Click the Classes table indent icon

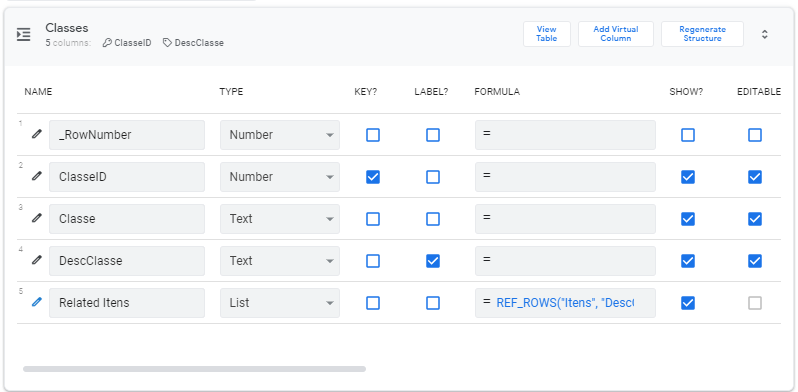pyautogui.click(x=23, y=35)
